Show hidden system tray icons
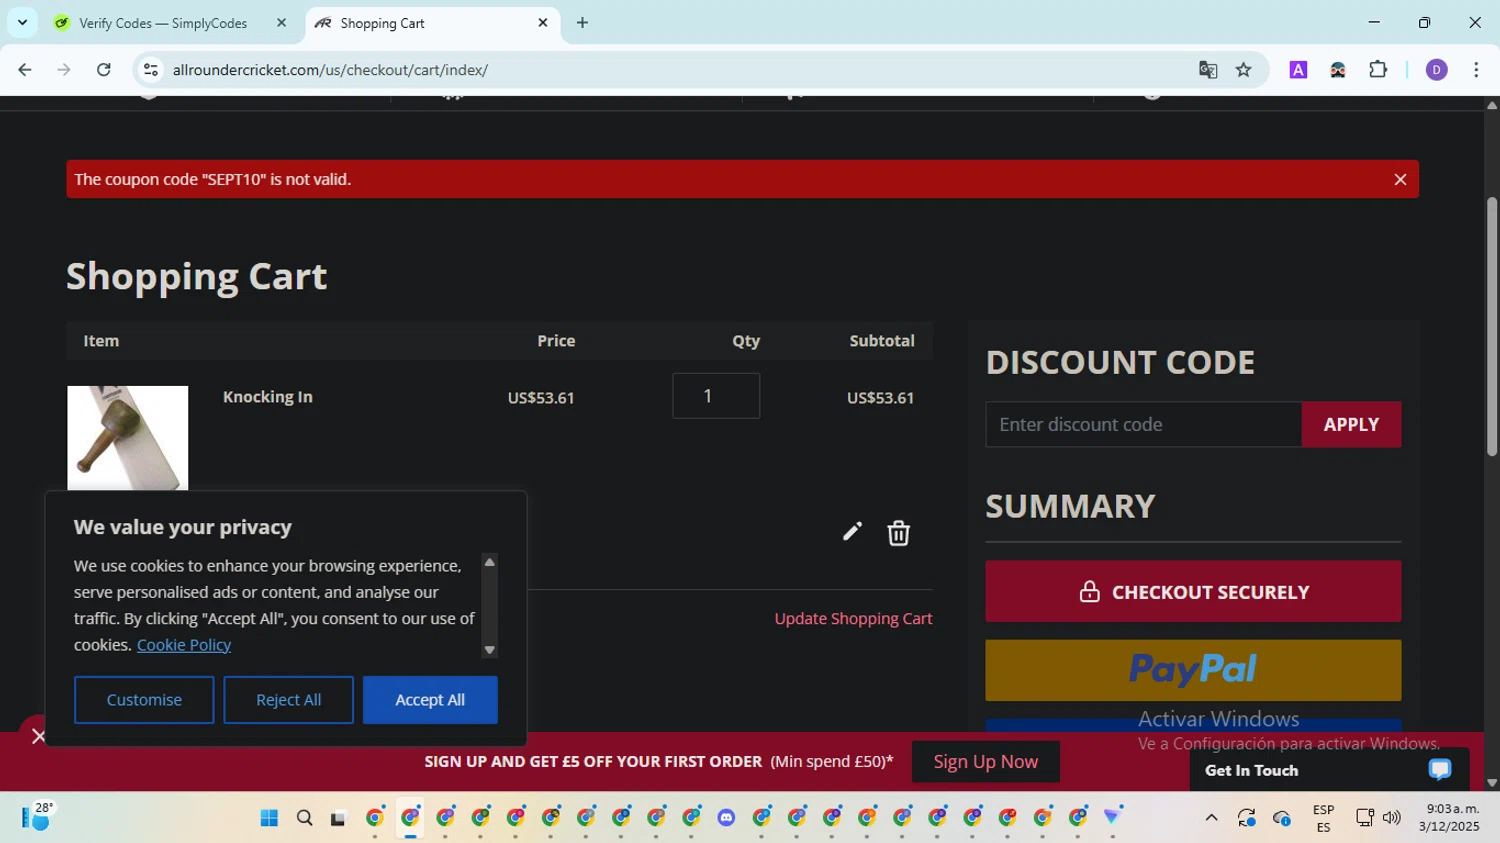The image size is (1500, 843). tap(1211, 818)
